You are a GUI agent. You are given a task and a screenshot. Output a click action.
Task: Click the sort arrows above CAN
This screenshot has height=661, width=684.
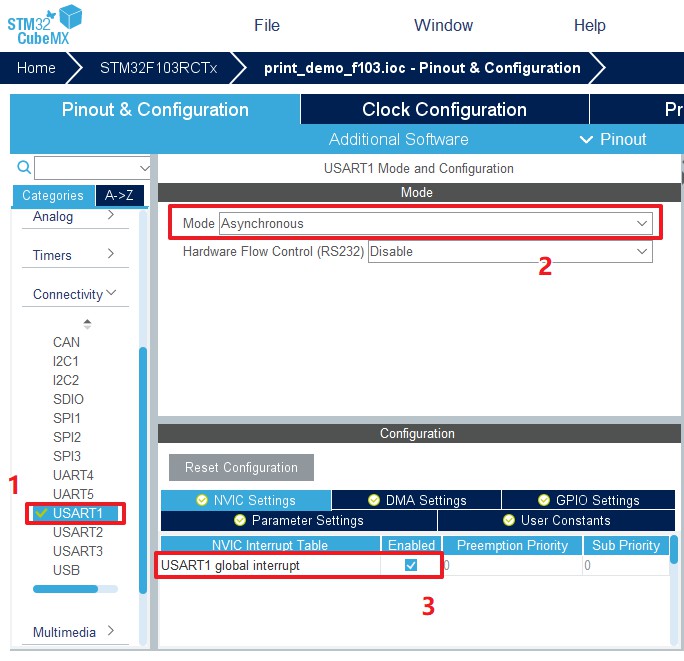point(87,324)
